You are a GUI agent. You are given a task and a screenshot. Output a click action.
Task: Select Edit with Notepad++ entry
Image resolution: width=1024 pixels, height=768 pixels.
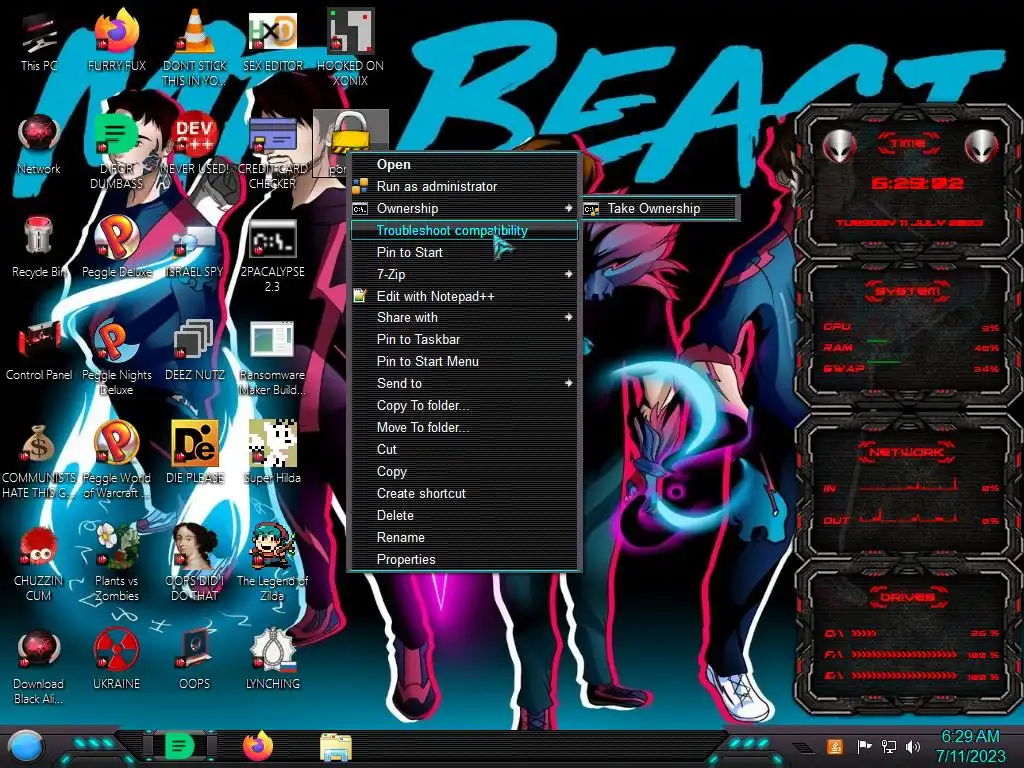(x=464, y=296)
